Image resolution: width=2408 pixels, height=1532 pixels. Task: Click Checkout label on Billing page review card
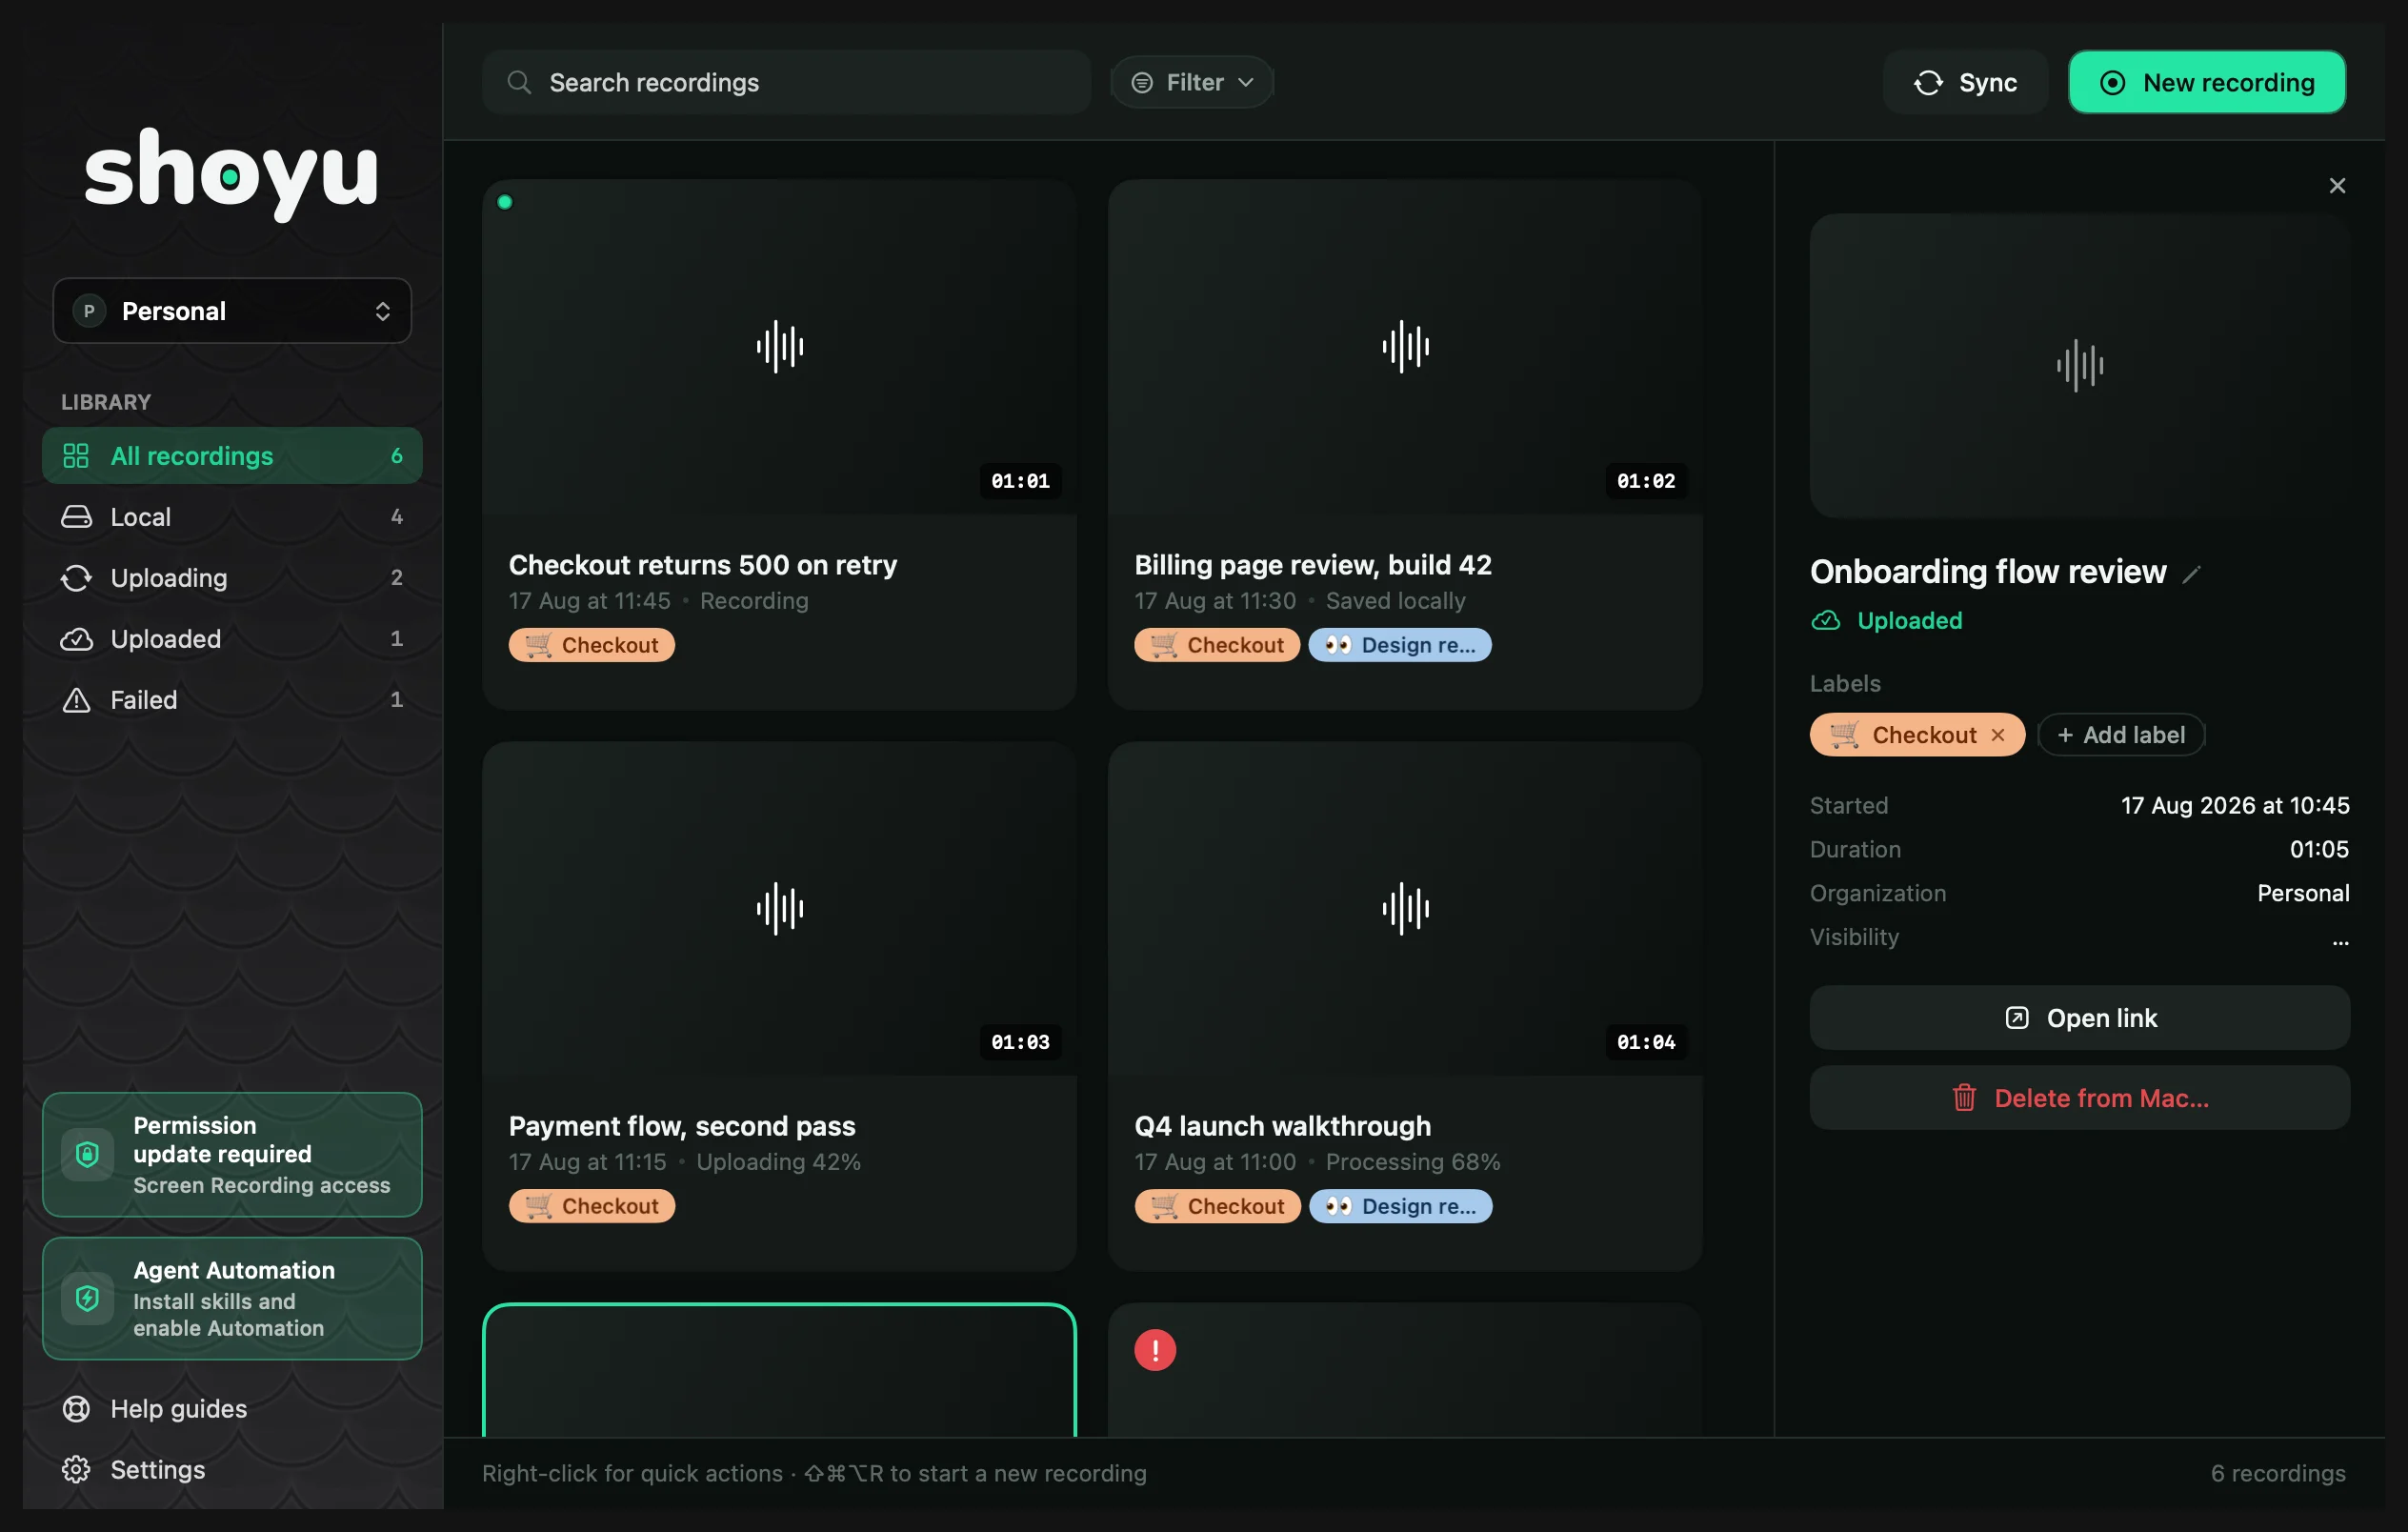click(x=1217, y=645)
